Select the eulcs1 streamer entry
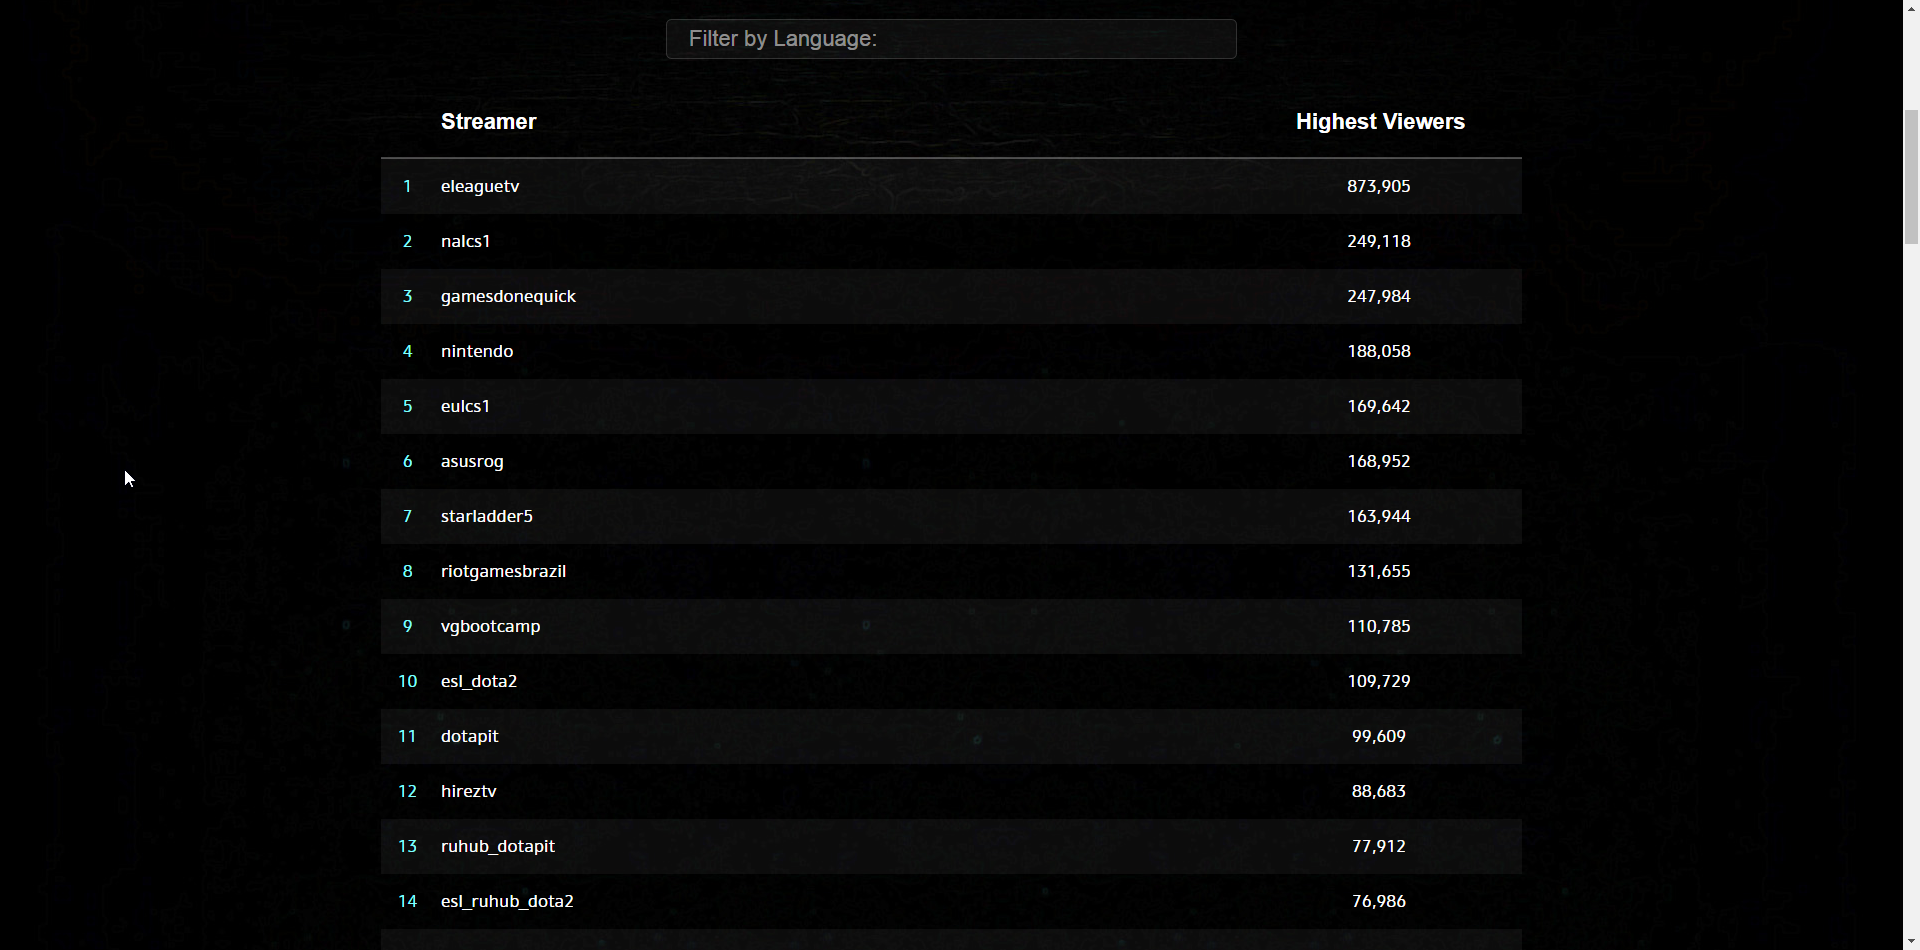 point(466,406)
